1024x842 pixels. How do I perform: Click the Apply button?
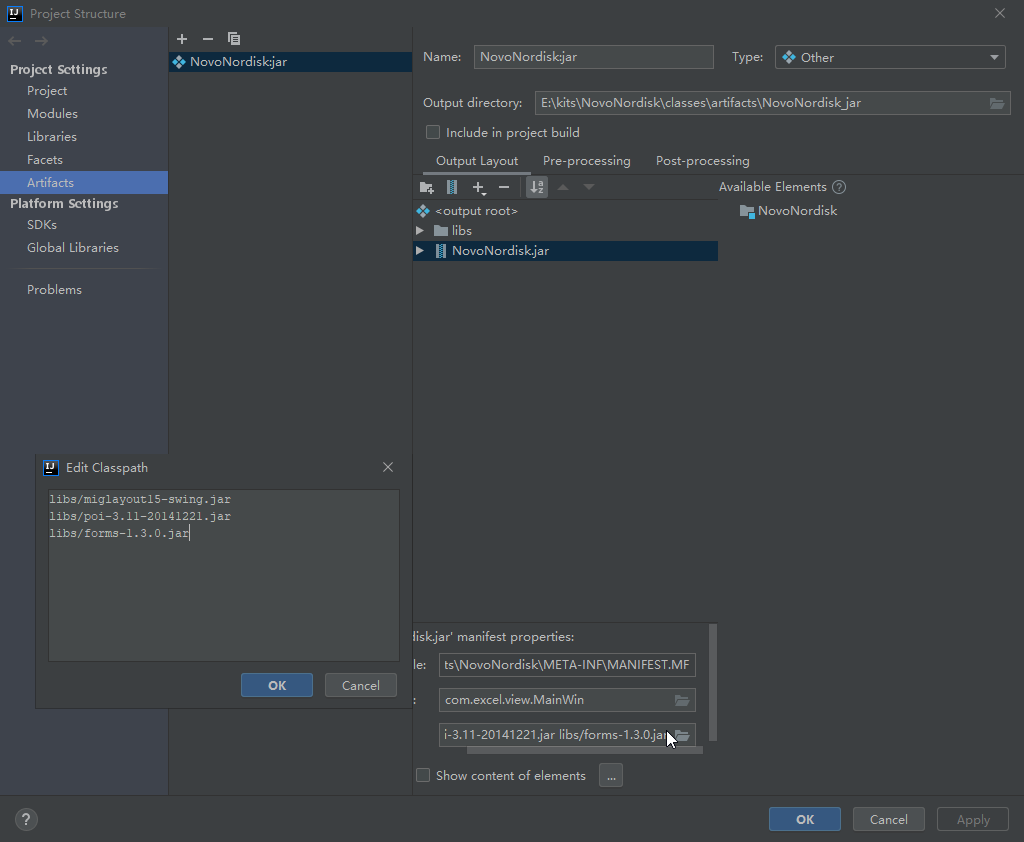[973, 819]
